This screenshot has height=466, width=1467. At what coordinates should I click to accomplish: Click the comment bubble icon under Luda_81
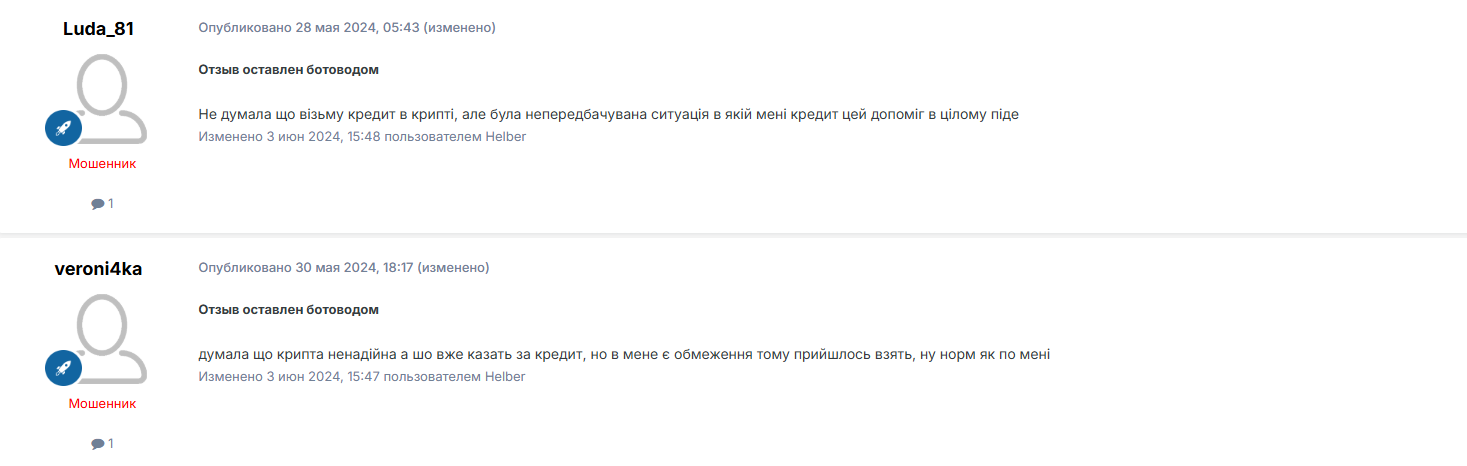coord(97,204)
